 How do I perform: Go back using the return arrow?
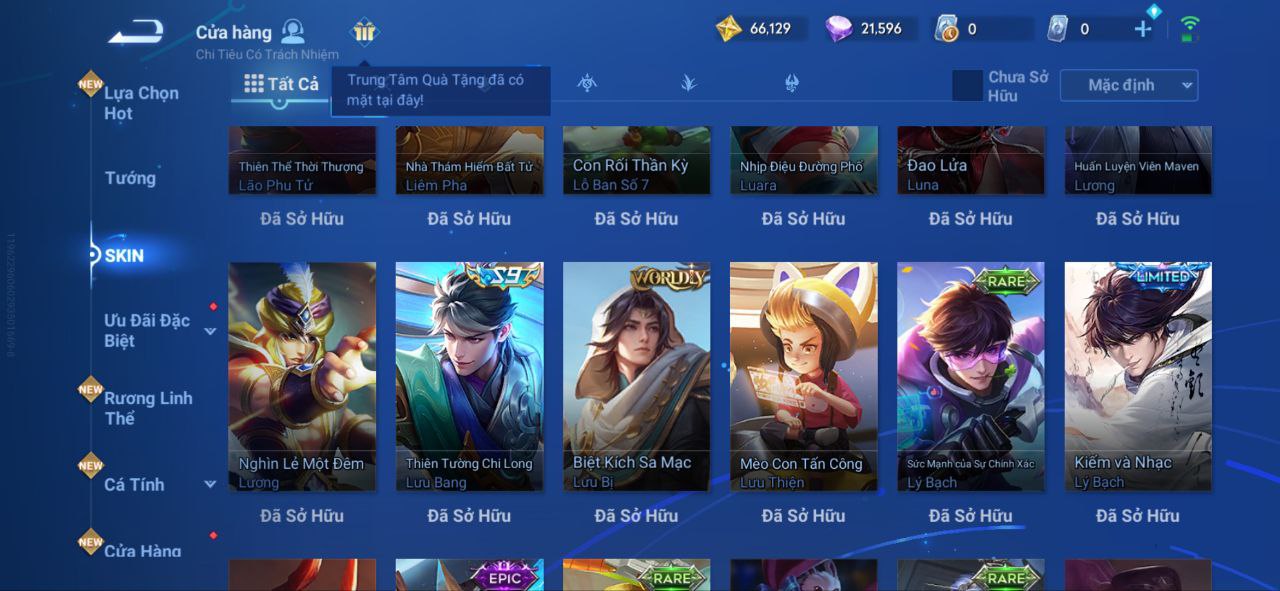136,32
